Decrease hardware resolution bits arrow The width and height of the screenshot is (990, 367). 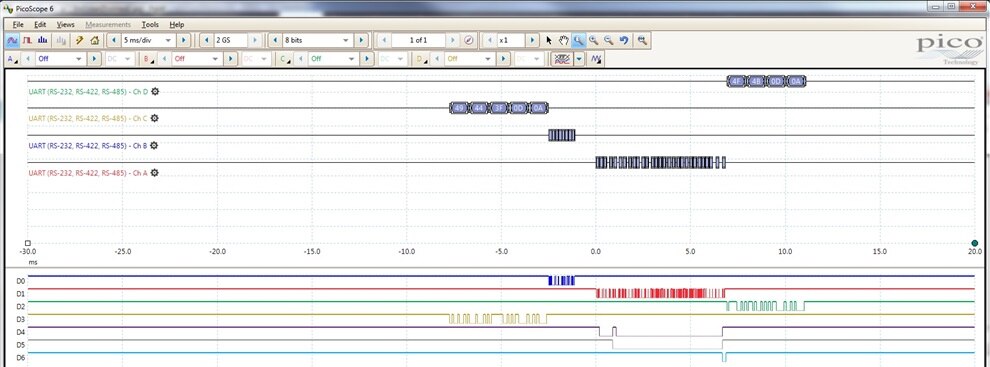[x=275, y=40]
